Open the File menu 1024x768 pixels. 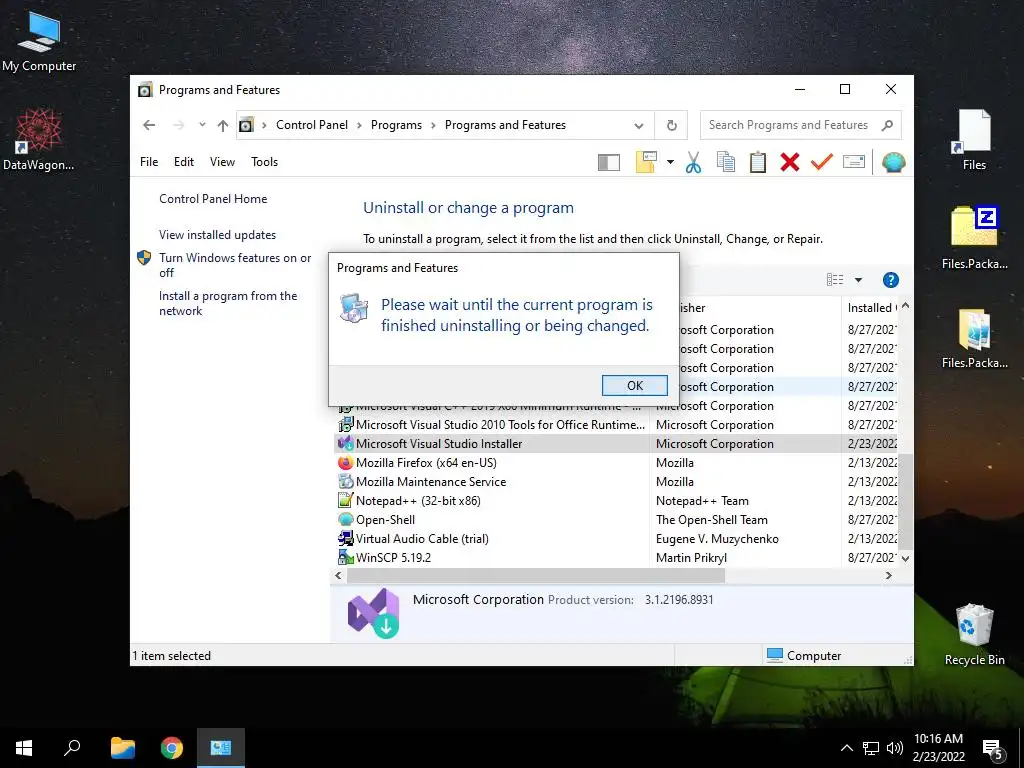click(x=149, y=162)
